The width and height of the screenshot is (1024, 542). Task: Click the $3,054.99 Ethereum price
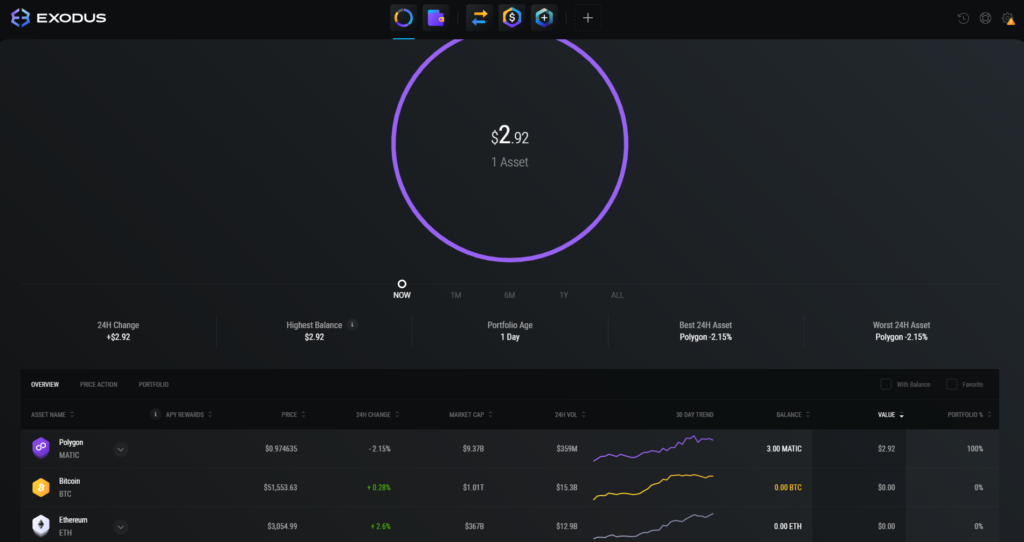coord(282,526)
